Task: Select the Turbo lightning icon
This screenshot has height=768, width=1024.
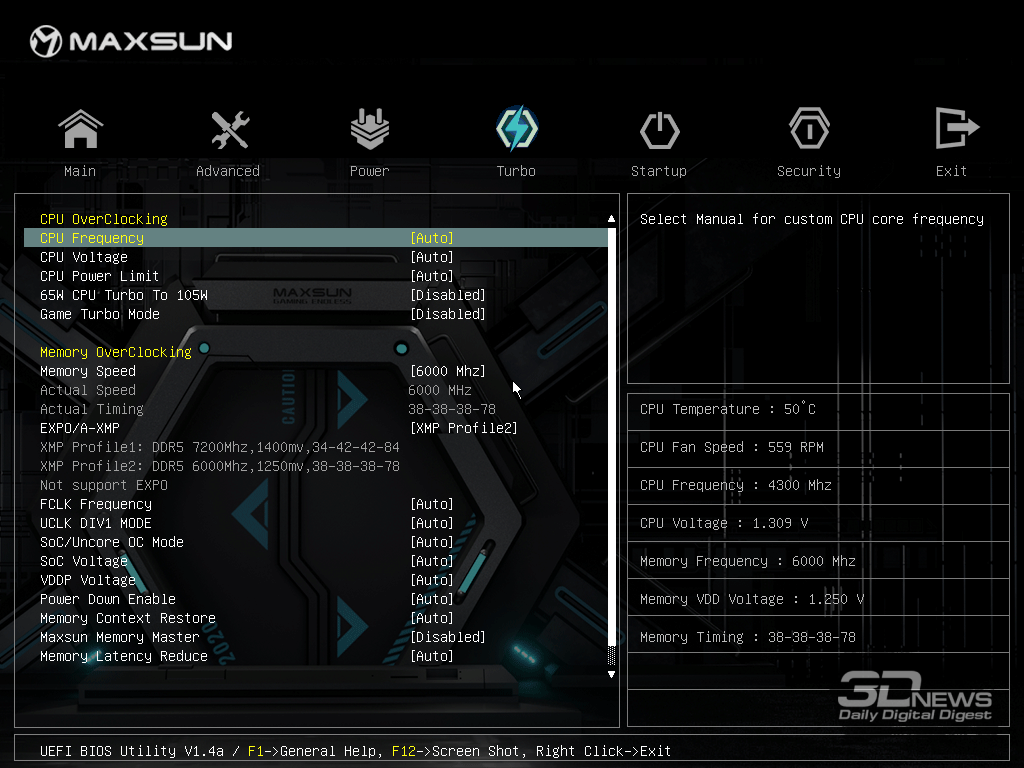Action: (x=517, y=128)
